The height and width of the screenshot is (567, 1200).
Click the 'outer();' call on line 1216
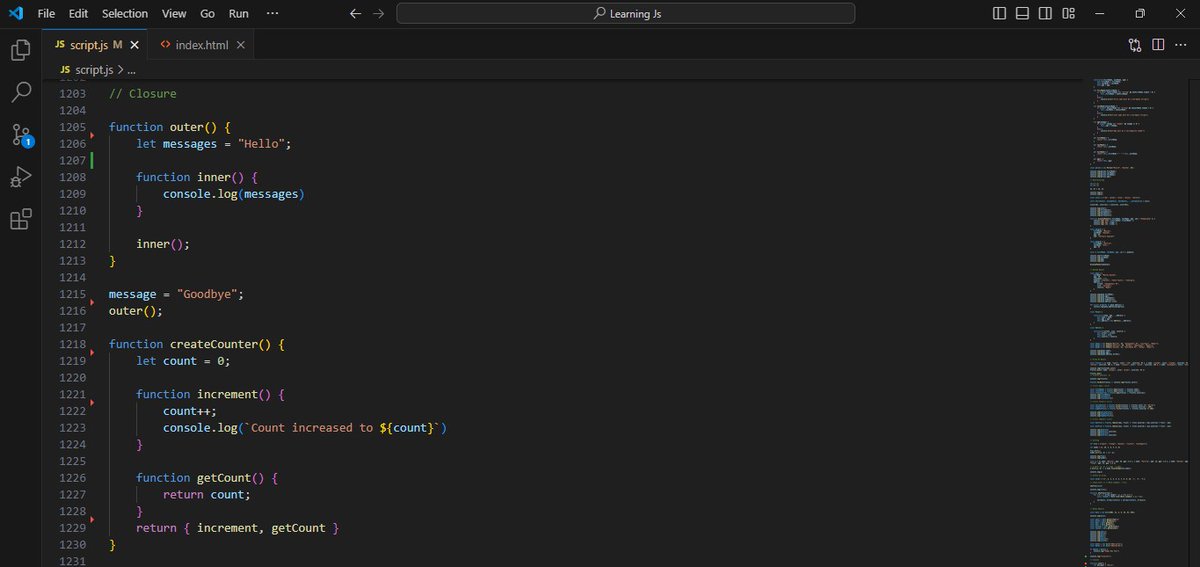click(136, 311)
